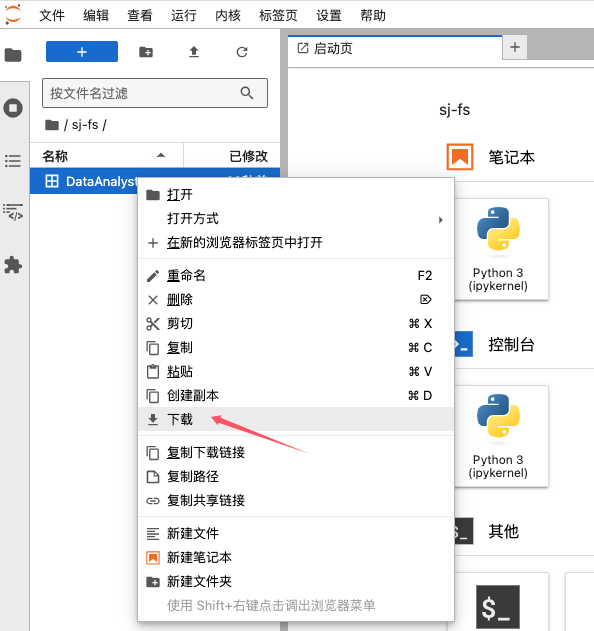The image size is (594, 631).
Task: Open the 运行 menu
Action: (184, 15)
